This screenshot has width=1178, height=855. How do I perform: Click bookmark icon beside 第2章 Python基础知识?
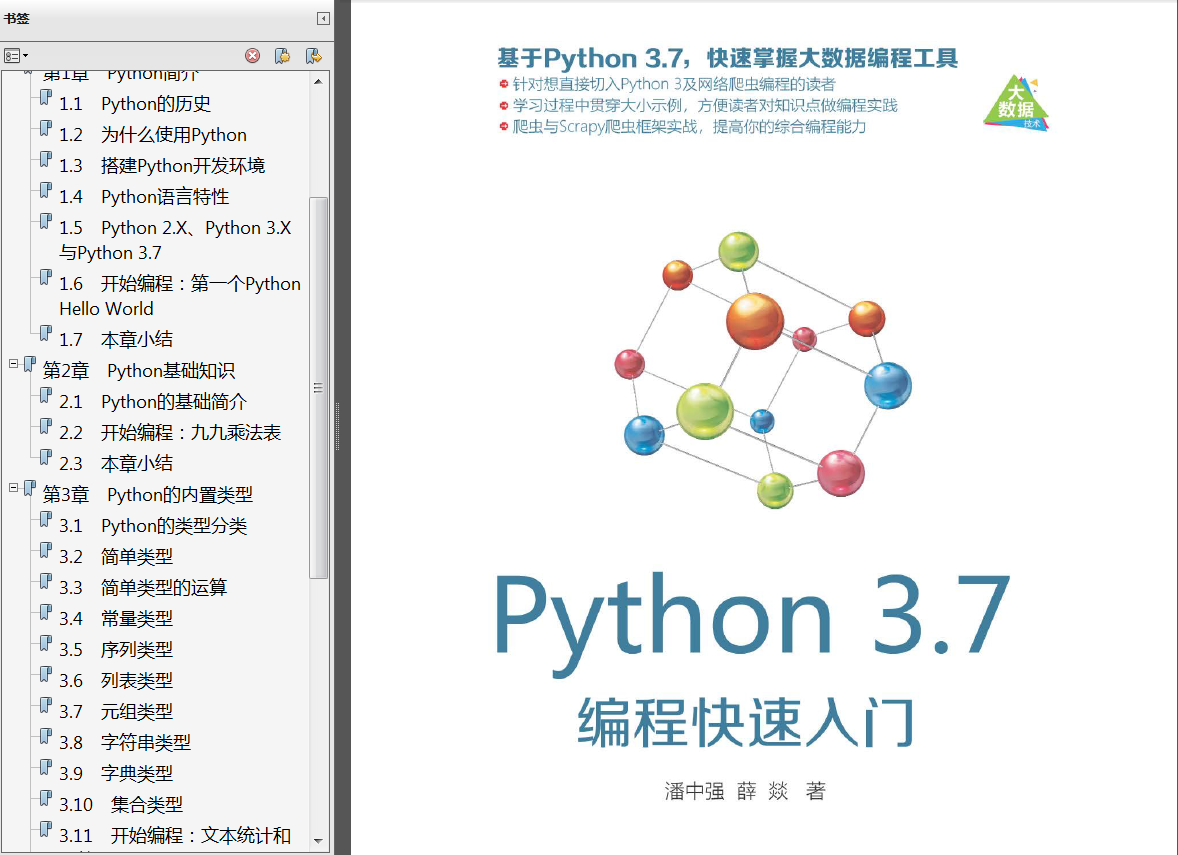click(29, 364)
